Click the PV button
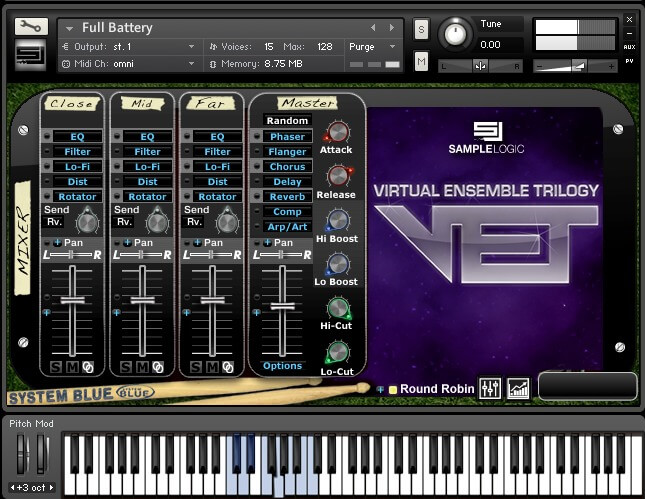 click(629, 61)
